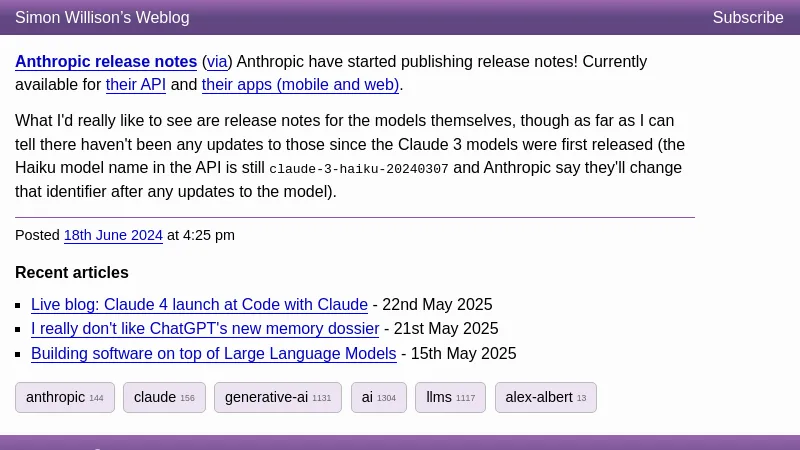The height and width of the screenshot is (450, 800).
Task: Open the 18th June 2024 date link
Action: (x=113, y=236)
